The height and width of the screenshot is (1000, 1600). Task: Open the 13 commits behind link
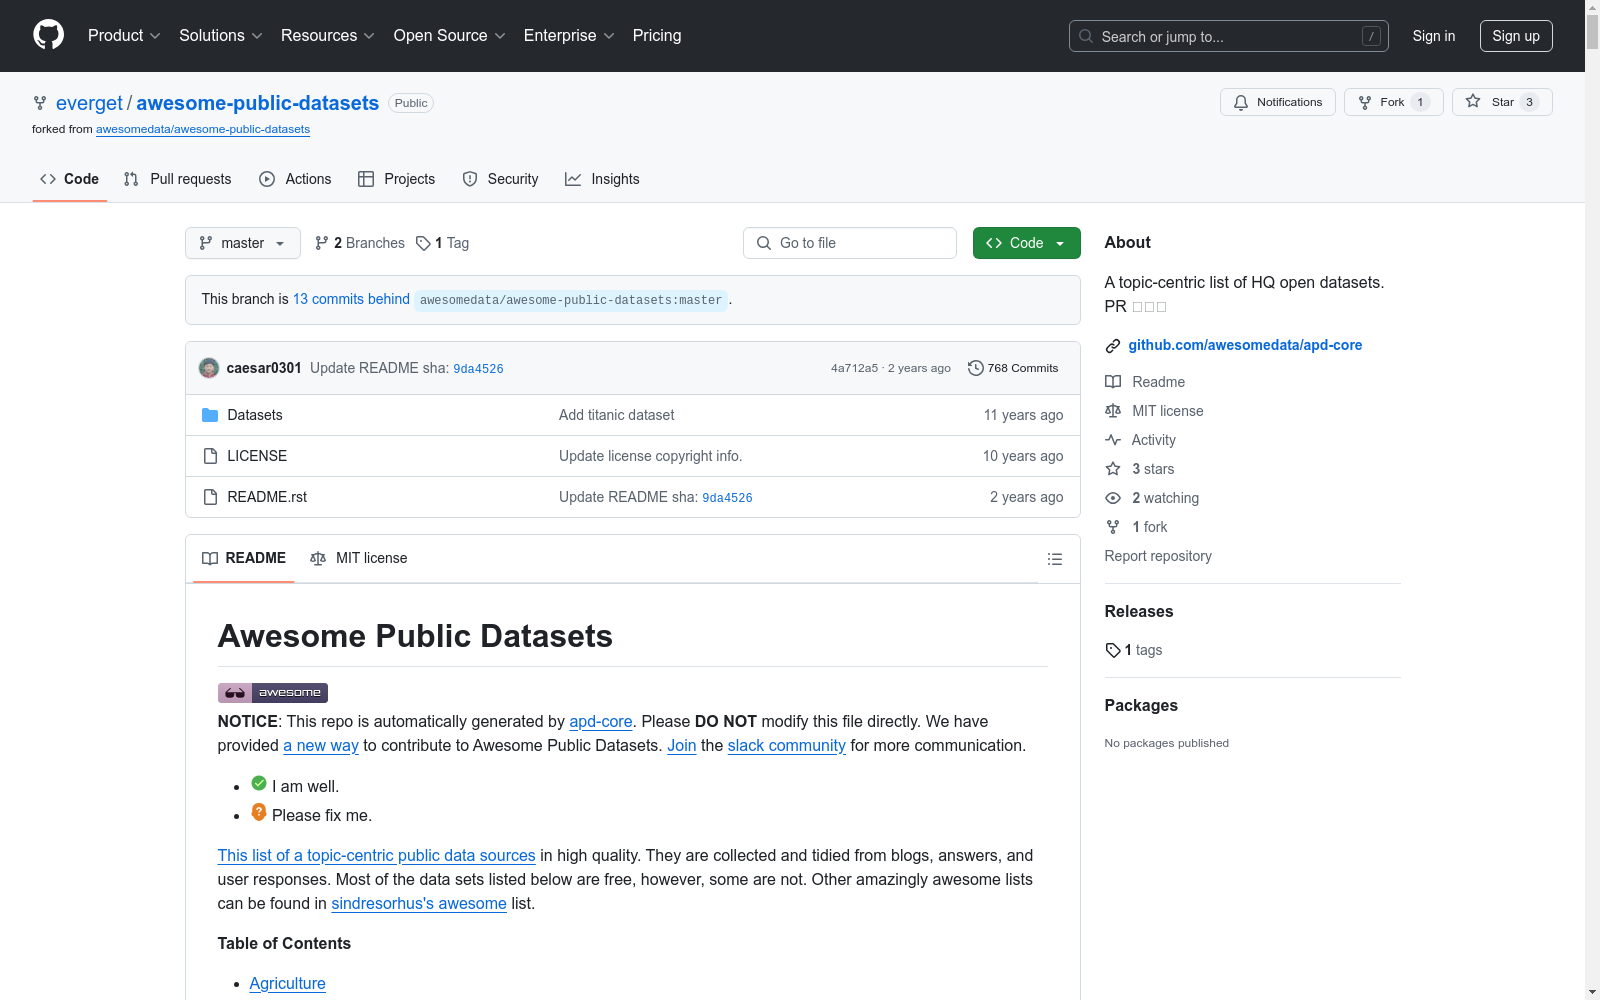click(351, 299)
